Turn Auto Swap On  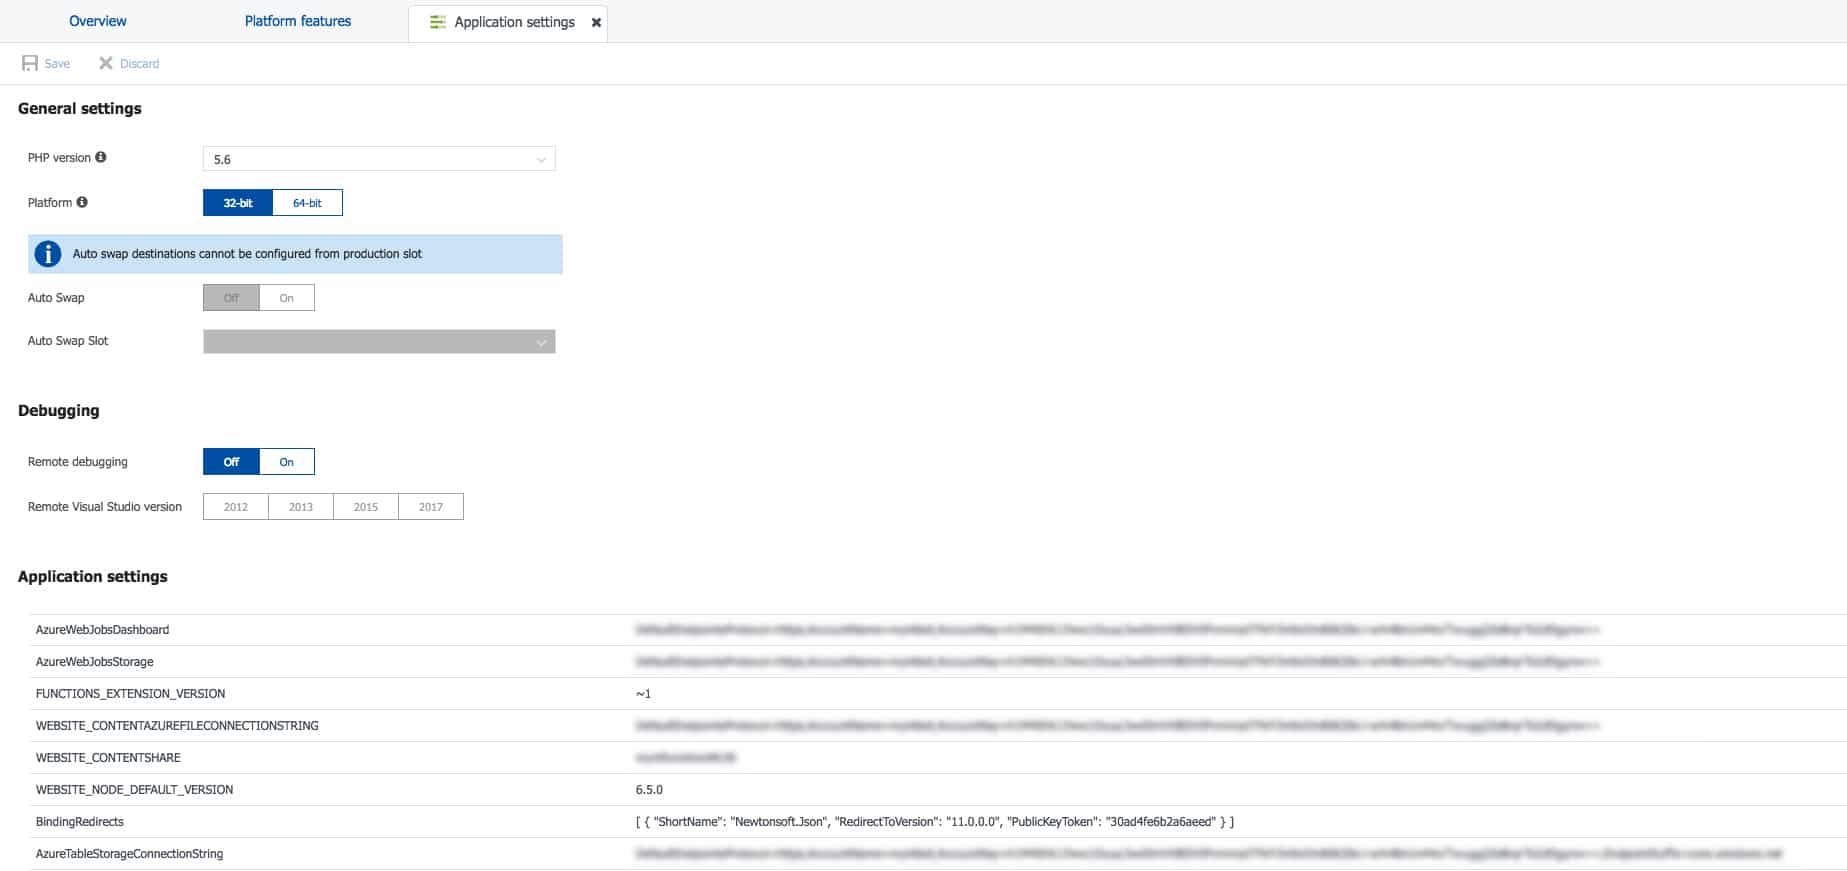287,298
